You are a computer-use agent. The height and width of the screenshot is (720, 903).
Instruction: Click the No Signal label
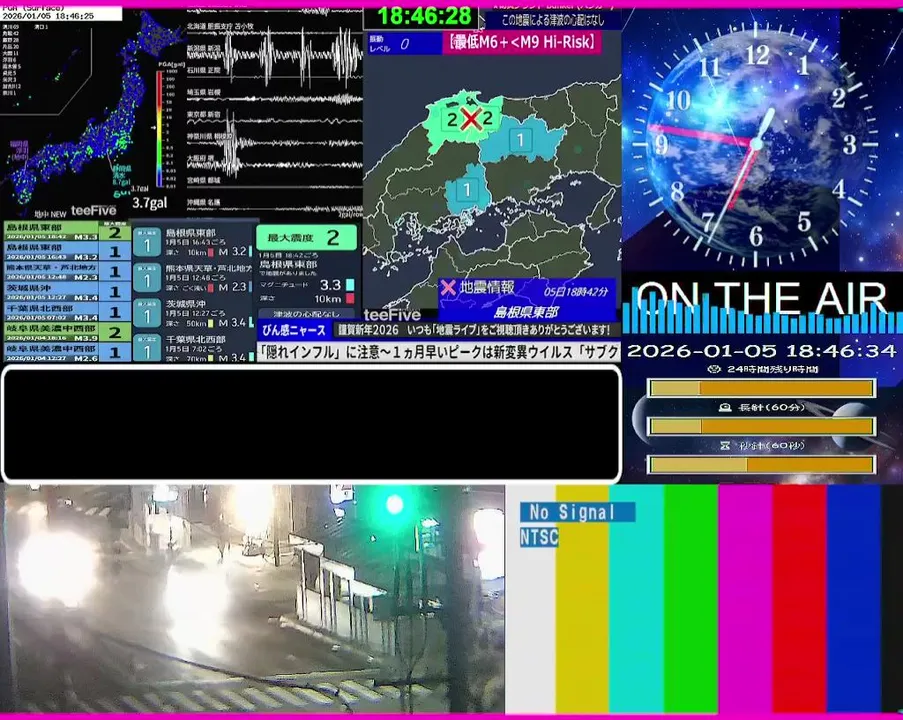coord(577,511)
